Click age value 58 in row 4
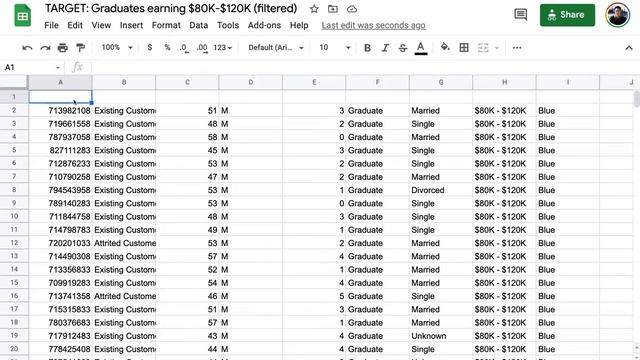The height and width of the screenshot is (360, 640). click(x=187, y=137)
